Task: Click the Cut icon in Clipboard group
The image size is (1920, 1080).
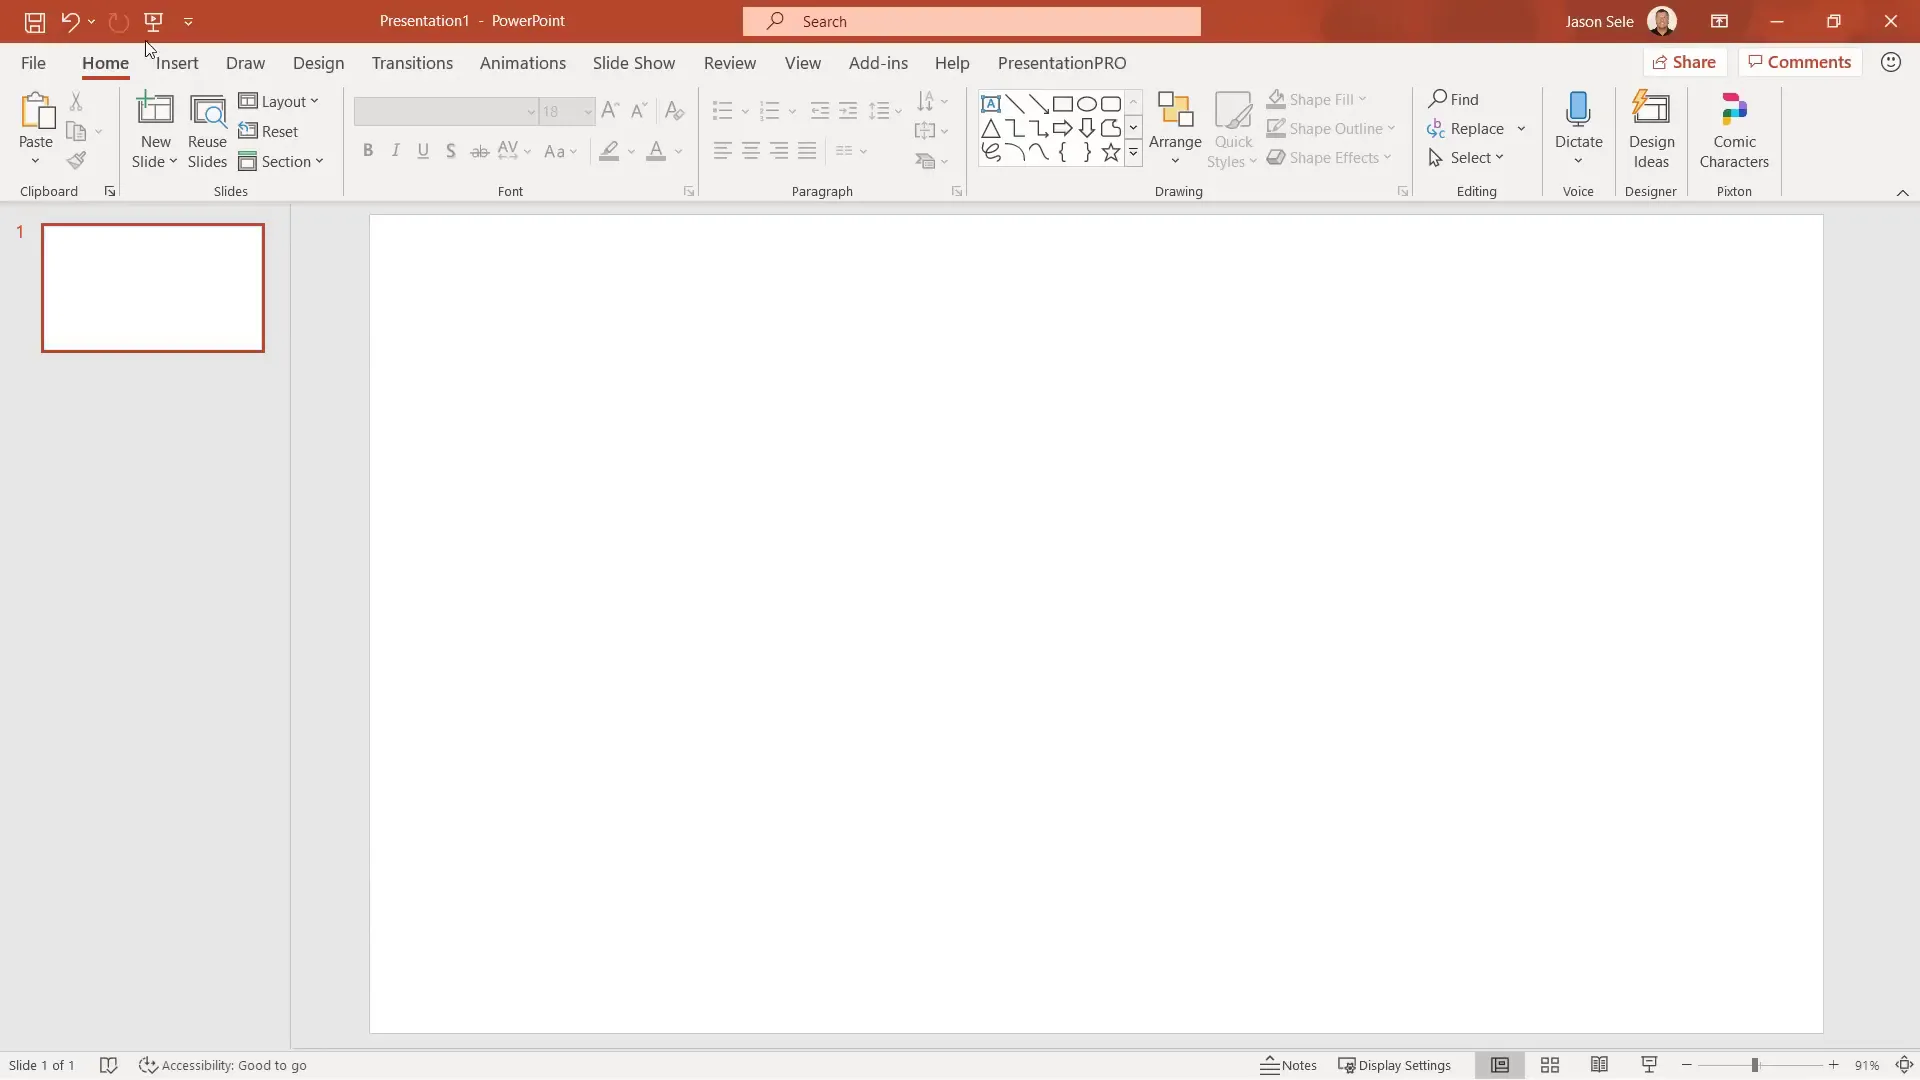Action: pyautogui.click(x=76, y=101)
